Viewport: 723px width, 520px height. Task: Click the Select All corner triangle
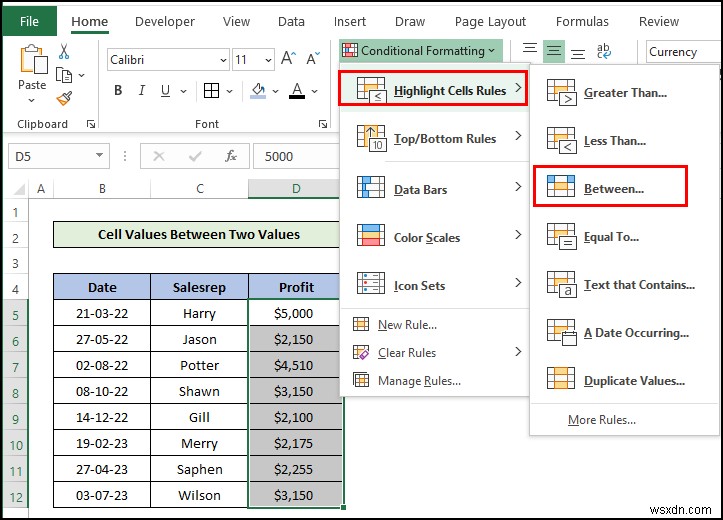19,189
